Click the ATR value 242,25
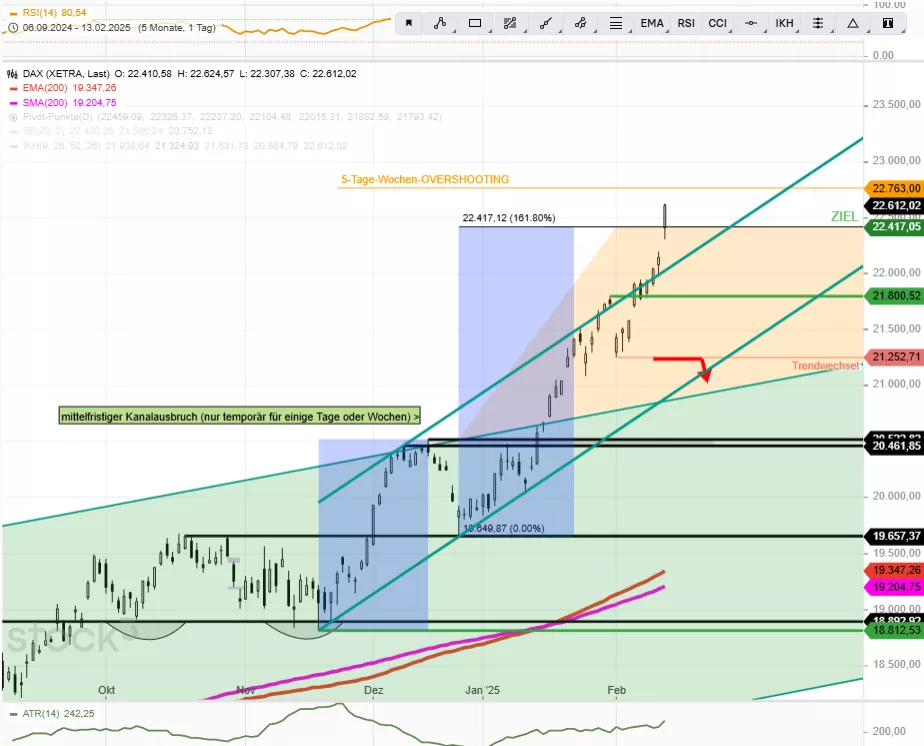This screenshot has width=924, height=746. tap(79, 714)
